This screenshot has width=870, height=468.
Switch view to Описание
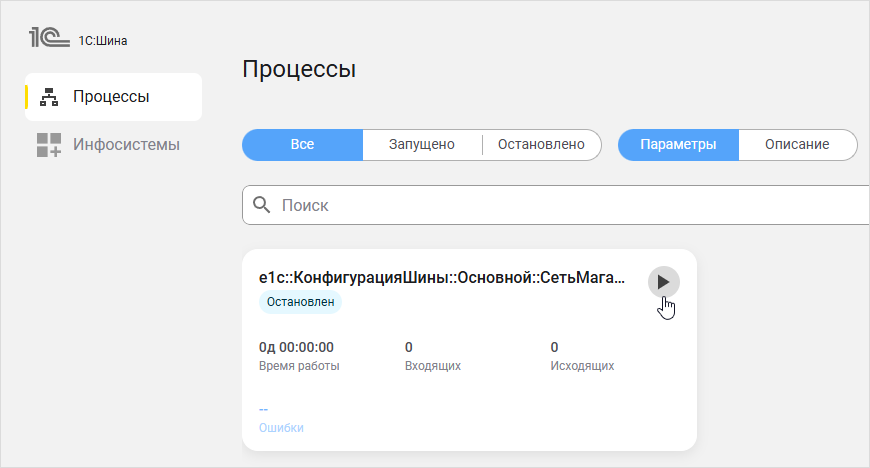point(797,144)
